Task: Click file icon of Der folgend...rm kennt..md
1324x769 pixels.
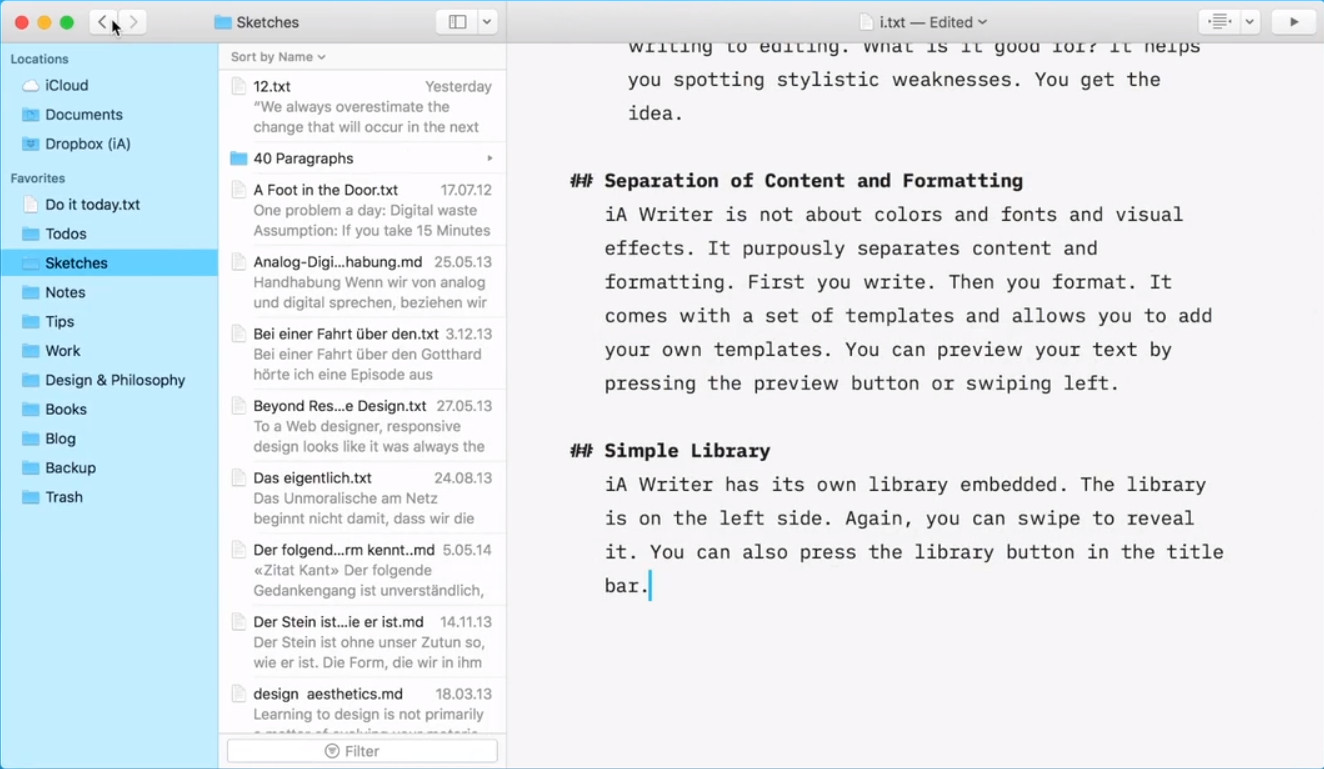Action: point(238,550)
